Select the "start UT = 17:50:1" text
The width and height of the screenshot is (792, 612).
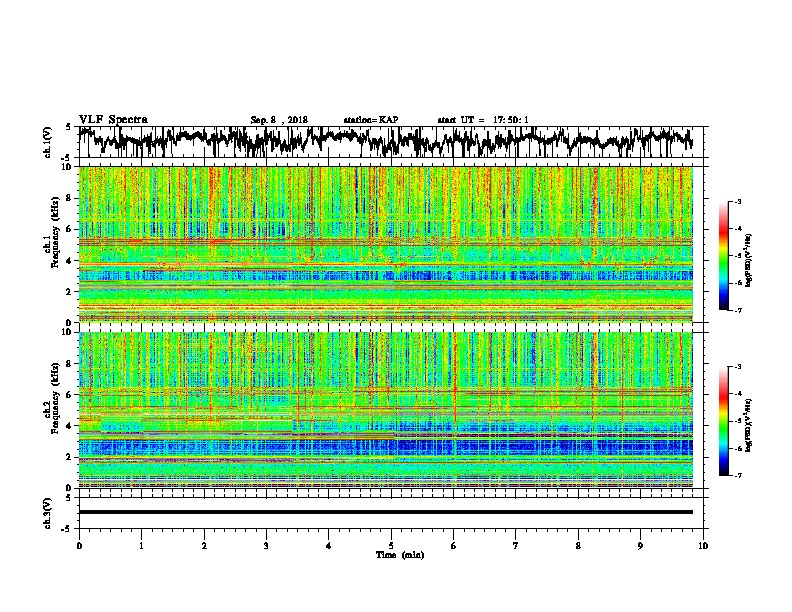click(483, 120)
